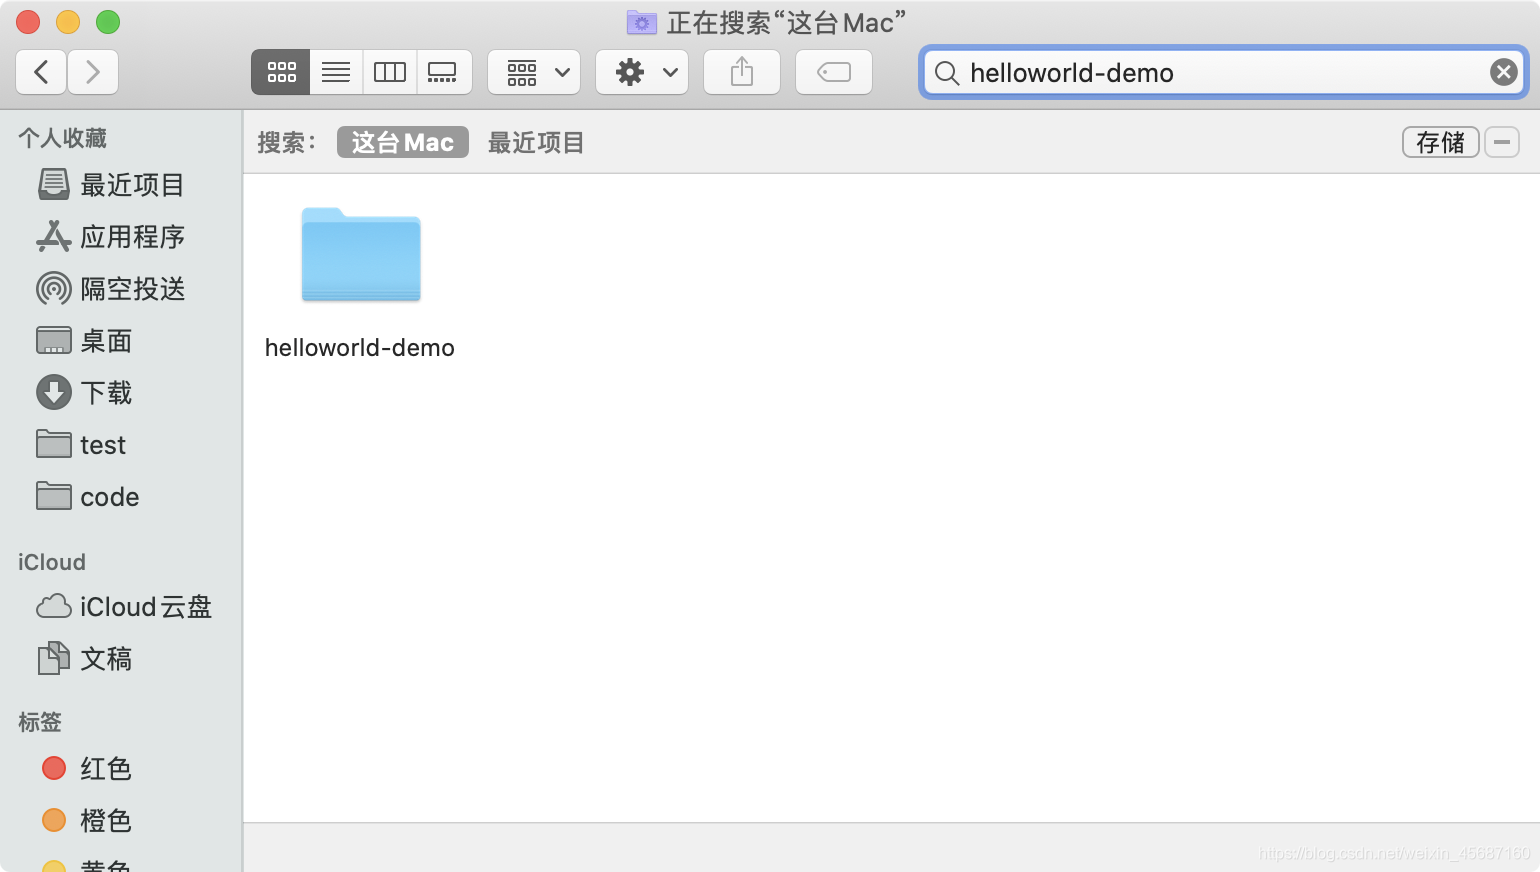
Task: Select the 红色 red tag
Action: (x=87, y=768)
